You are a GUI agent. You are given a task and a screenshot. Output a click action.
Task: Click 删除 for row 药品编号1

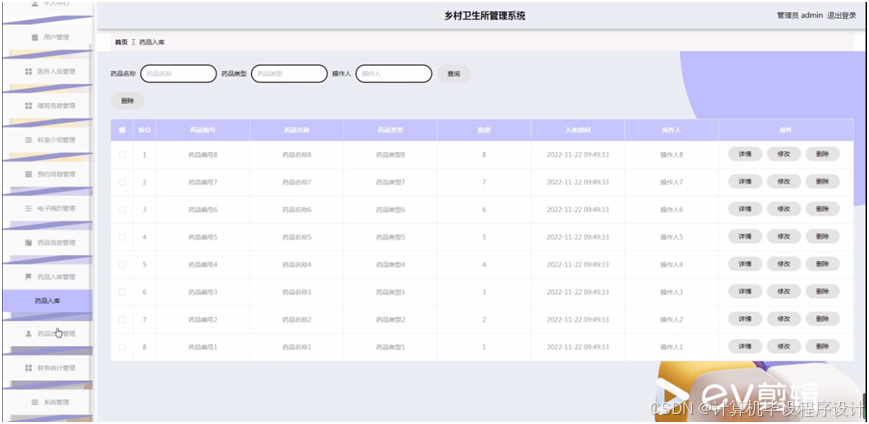pos(822,346)
